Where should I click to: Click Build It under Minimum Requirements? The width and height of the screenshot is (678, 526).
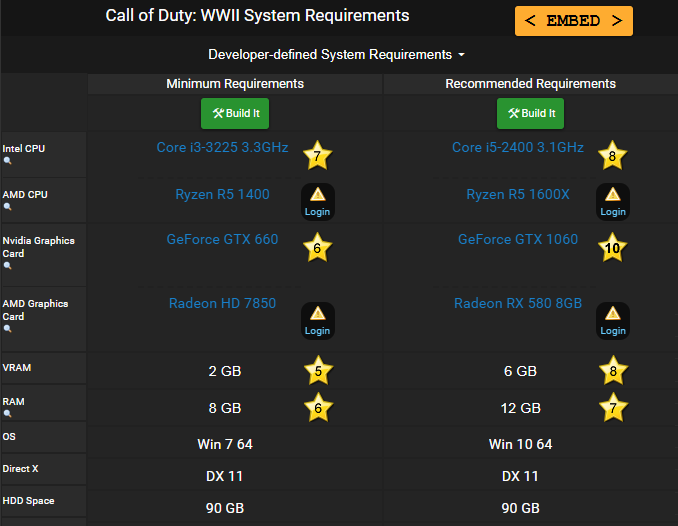(235, 113)
